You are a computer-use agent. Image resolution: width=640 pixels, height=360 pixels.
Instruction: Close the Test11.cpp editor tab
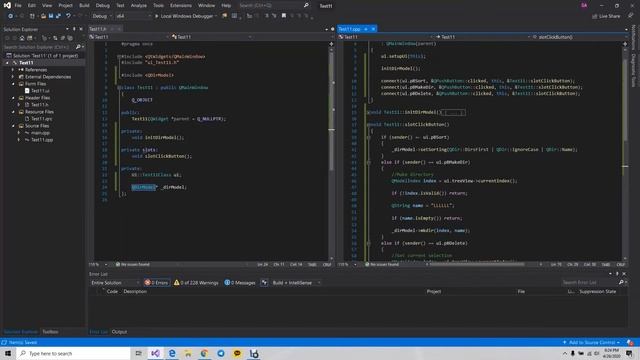(x=373, y=29)
